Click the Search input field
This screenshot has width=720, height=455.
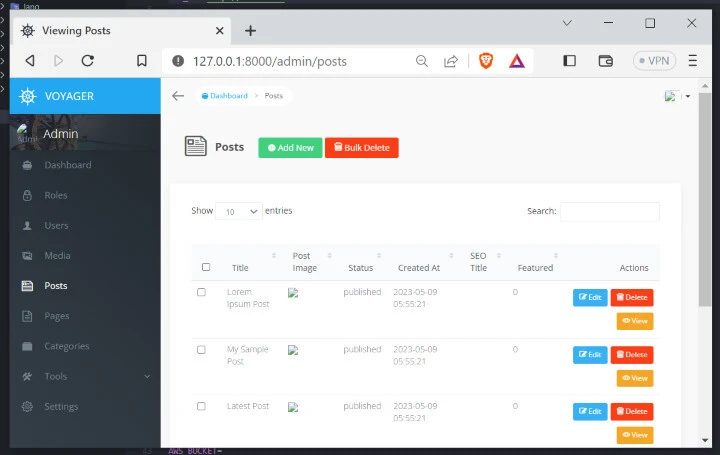[x=610, y=211]
